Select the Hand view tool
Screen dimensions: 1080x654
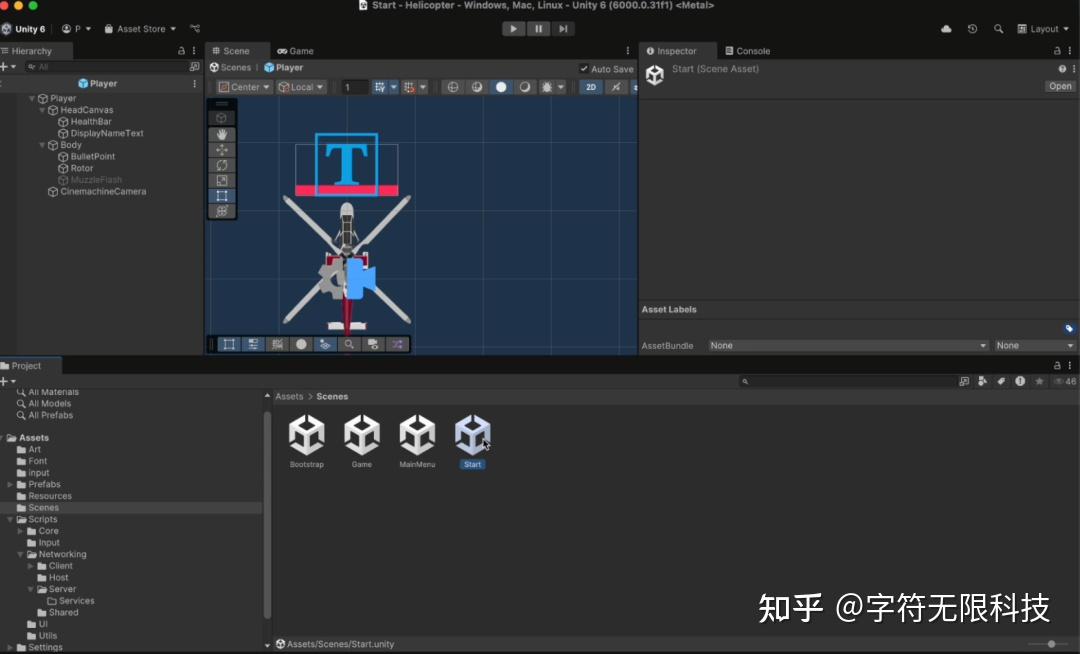click(222, 134)
